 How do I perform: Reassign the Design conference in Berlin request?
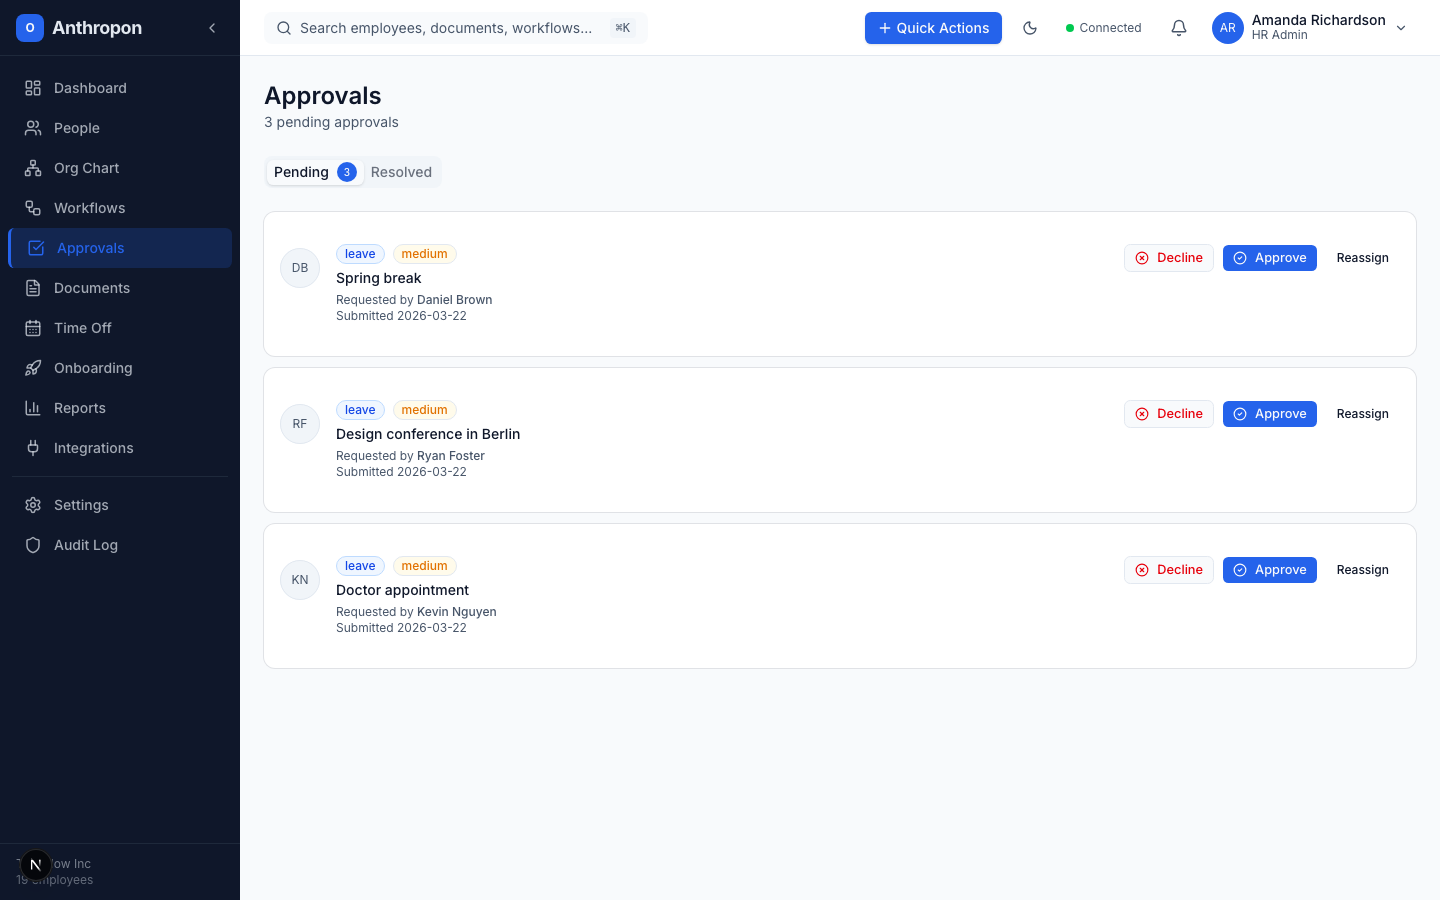1362,413
